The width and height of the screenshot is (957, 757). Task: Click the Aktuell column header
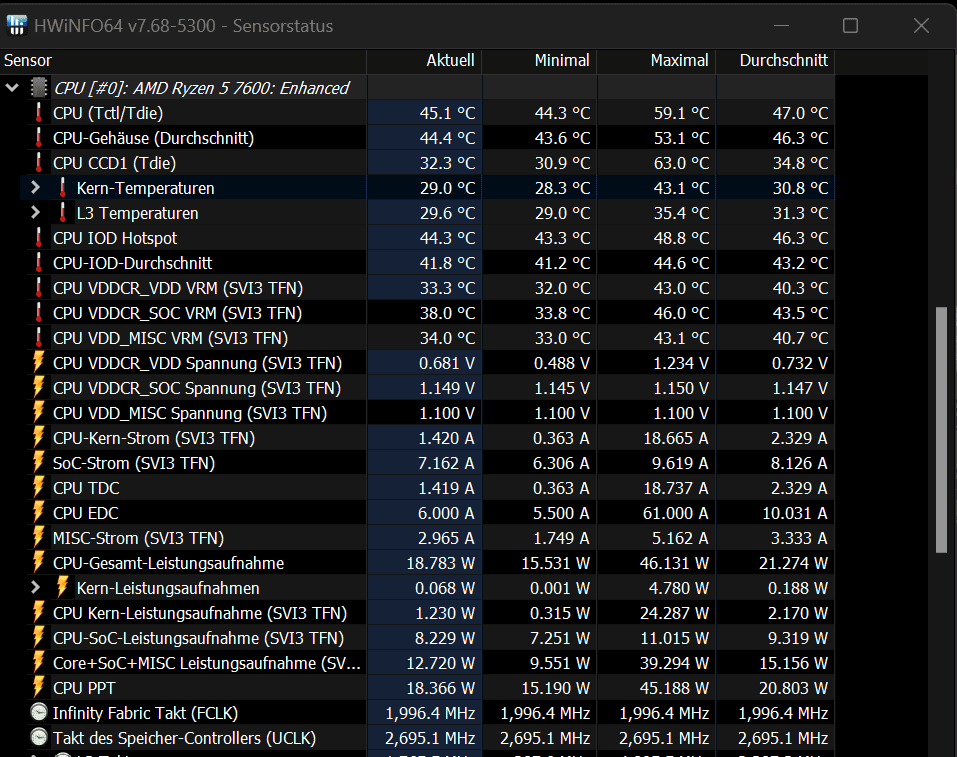tap(424, 60)
